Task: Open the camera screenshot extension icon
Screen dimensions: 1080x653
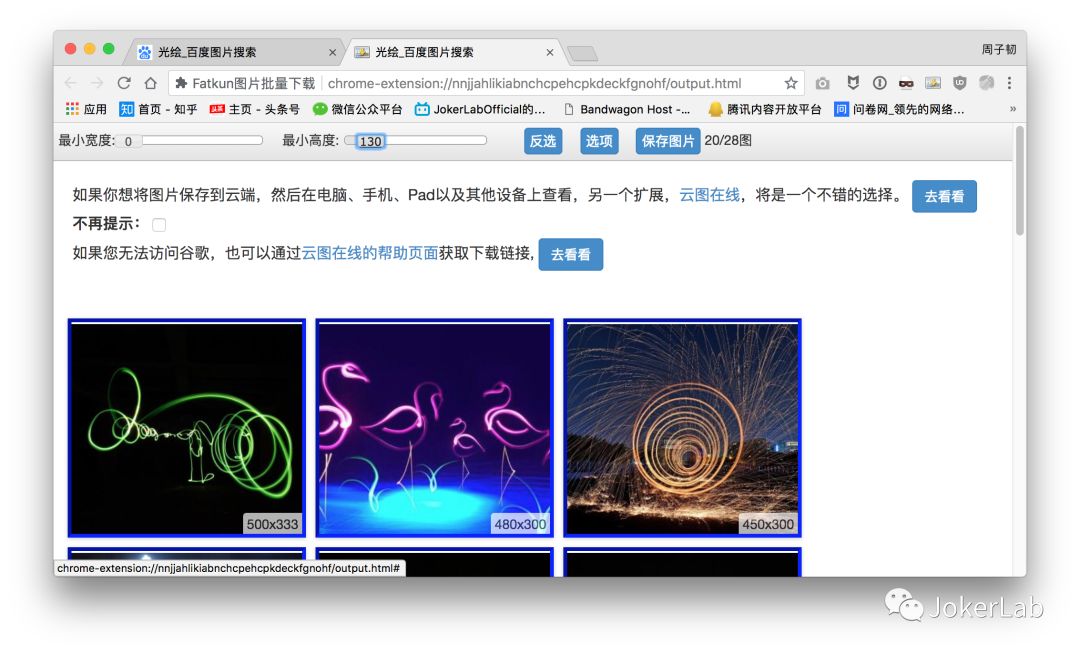Action: point(822,83)
